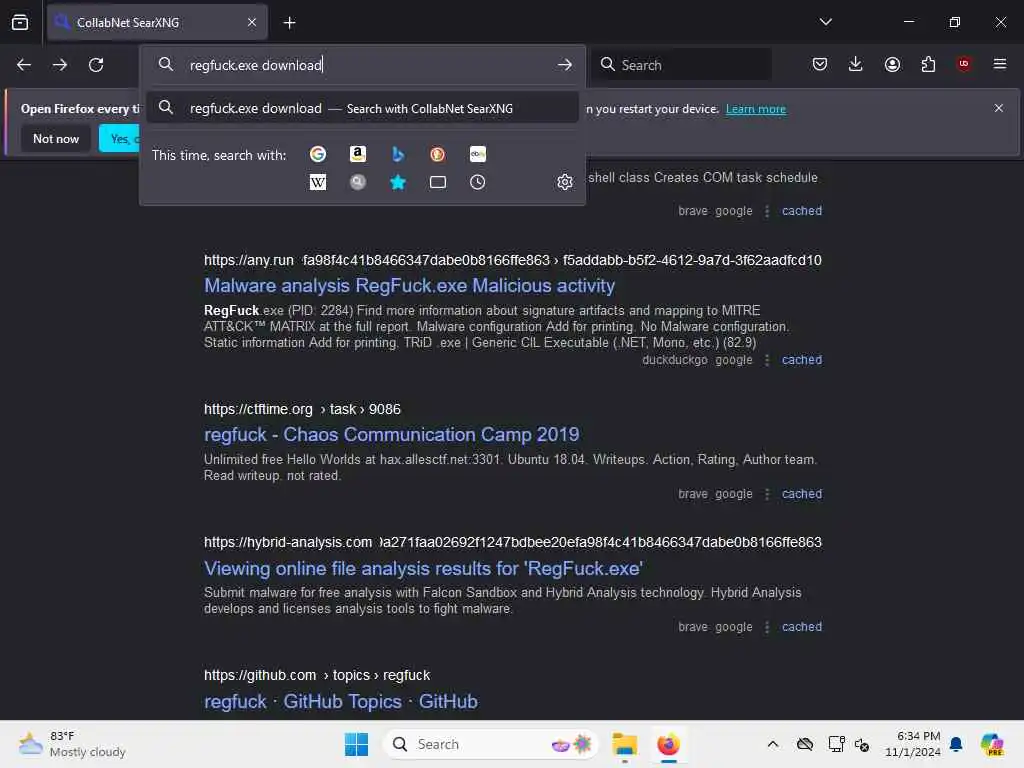This screenshot has height=768, width=1024.
Task: Click Not now button
Action: 56,138
